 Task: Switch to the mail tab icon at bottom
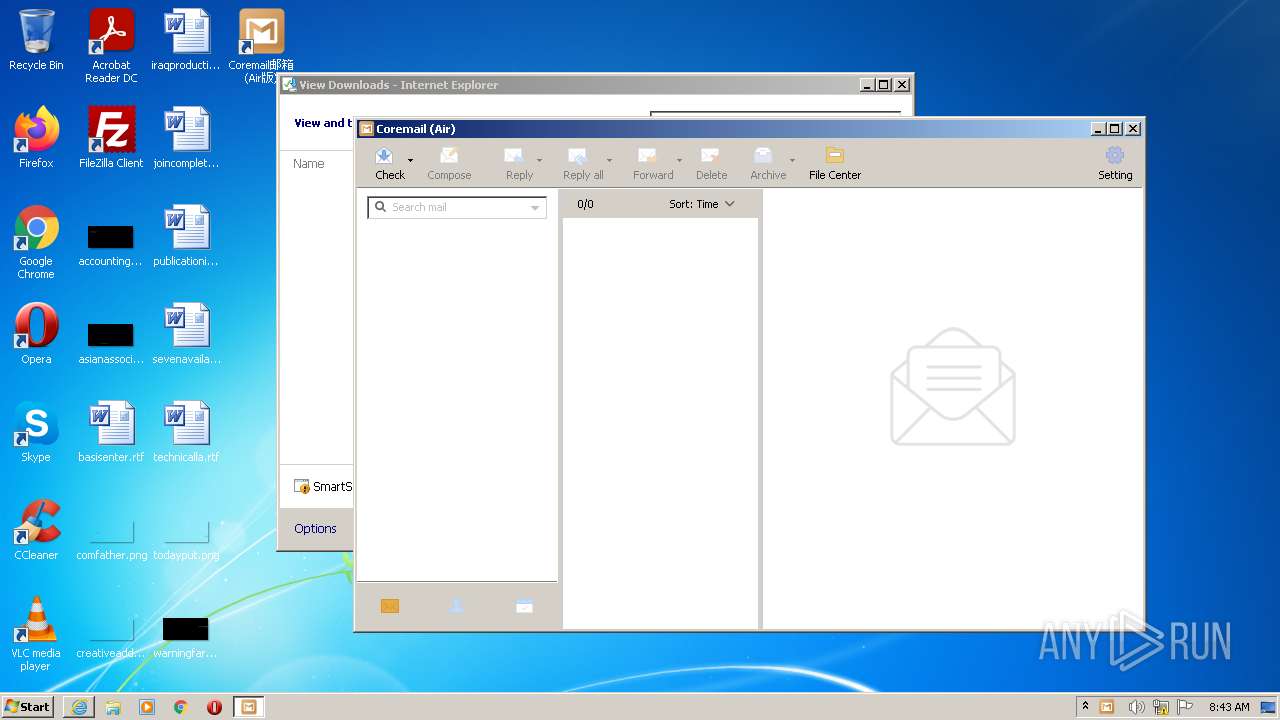pyautogui.click(x=390, y=606)
